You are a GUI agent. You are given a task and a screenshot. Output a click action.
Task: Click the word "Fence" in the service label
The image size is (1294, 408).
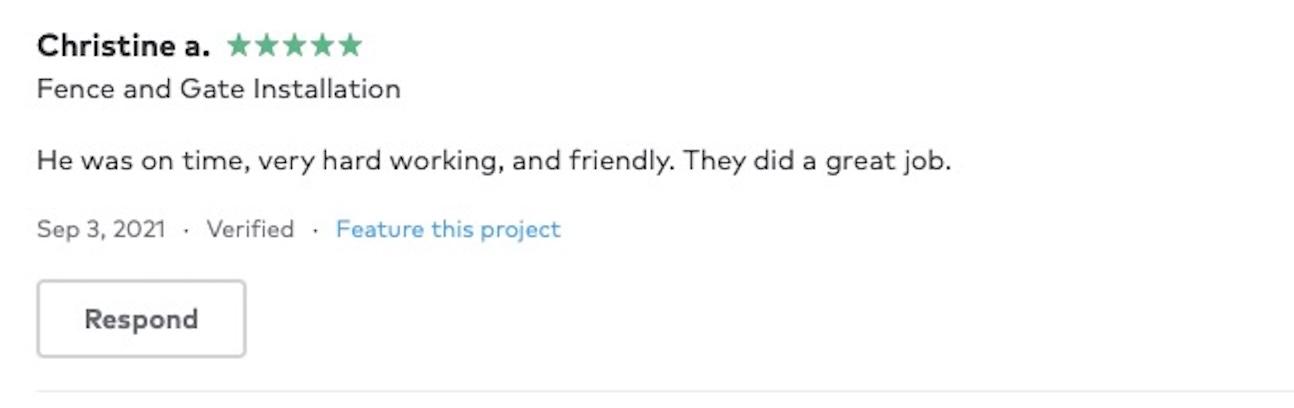(75, 89)
